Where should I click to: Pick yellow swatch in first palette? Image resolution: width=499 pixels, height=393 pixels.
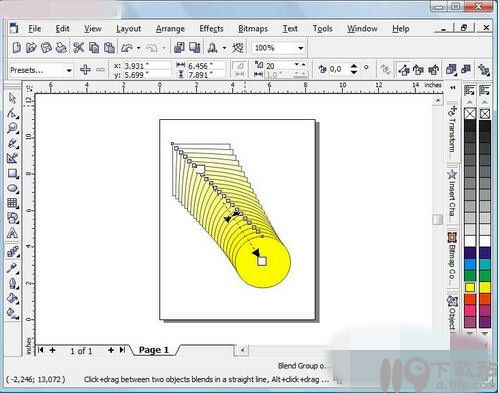tap(470, 287)
